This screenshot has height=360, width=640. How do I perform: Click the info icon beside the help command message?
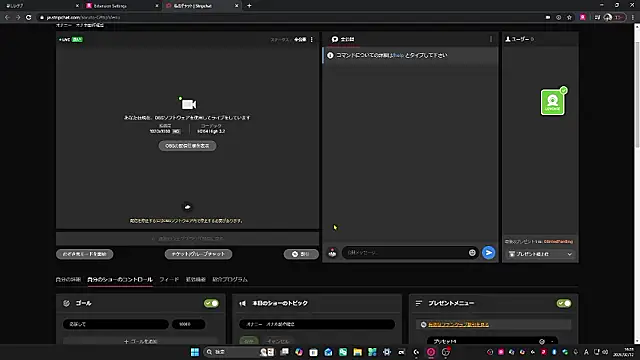click(330, 55)
